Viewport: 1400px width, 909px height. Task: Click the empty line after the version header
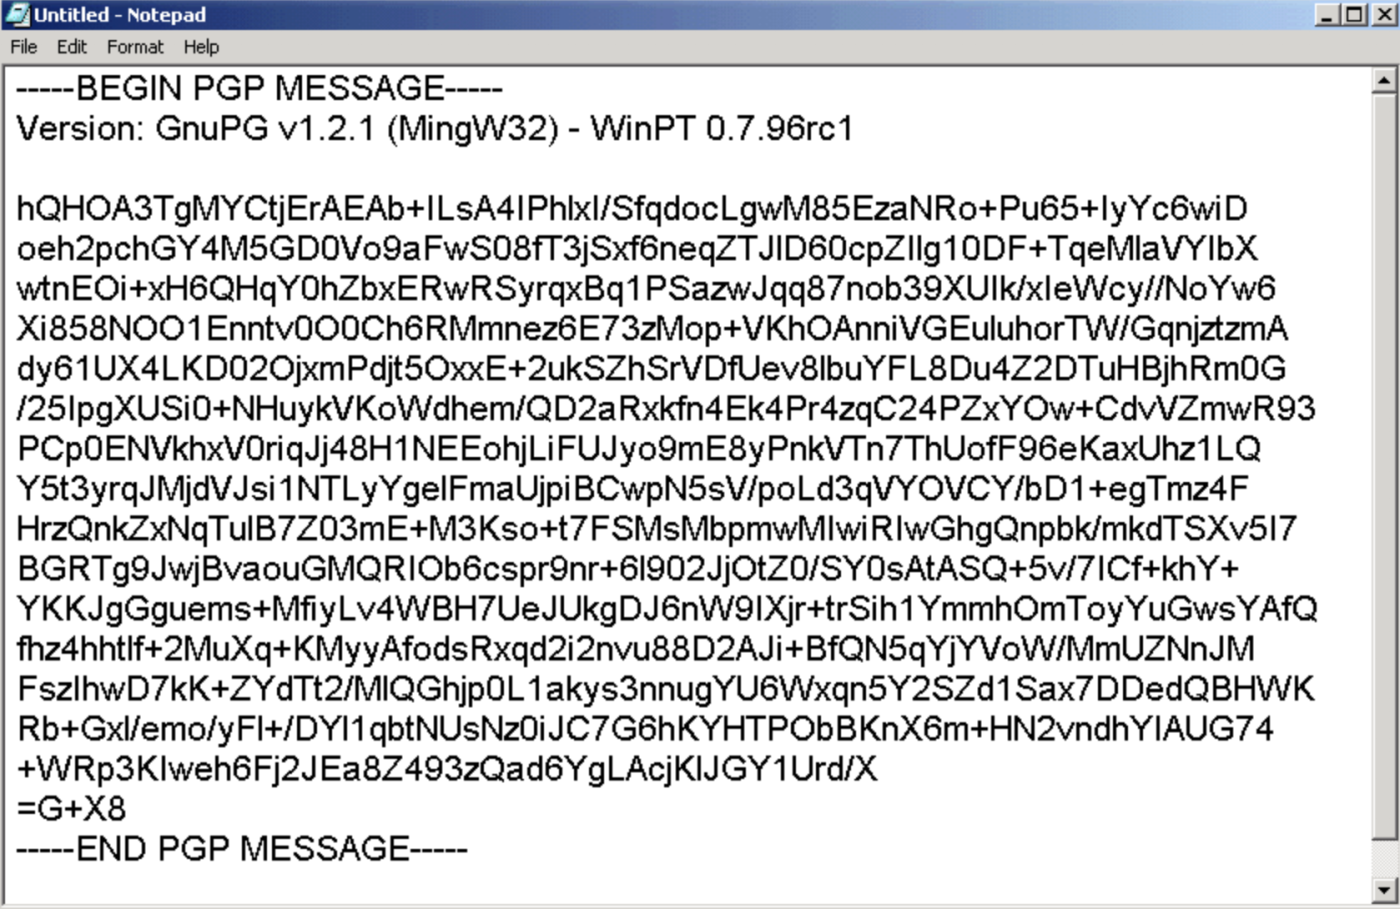click(688, 168)
